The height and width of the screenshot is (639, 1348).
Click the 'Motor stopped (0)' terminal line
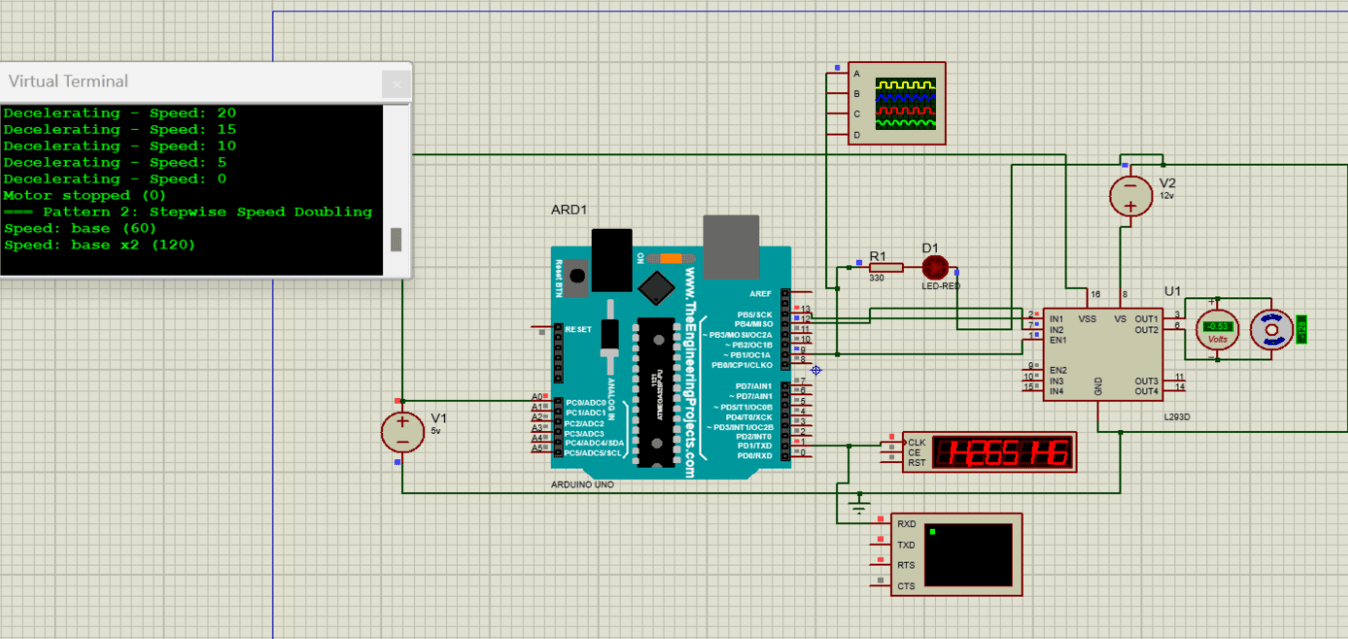point(85,195)
